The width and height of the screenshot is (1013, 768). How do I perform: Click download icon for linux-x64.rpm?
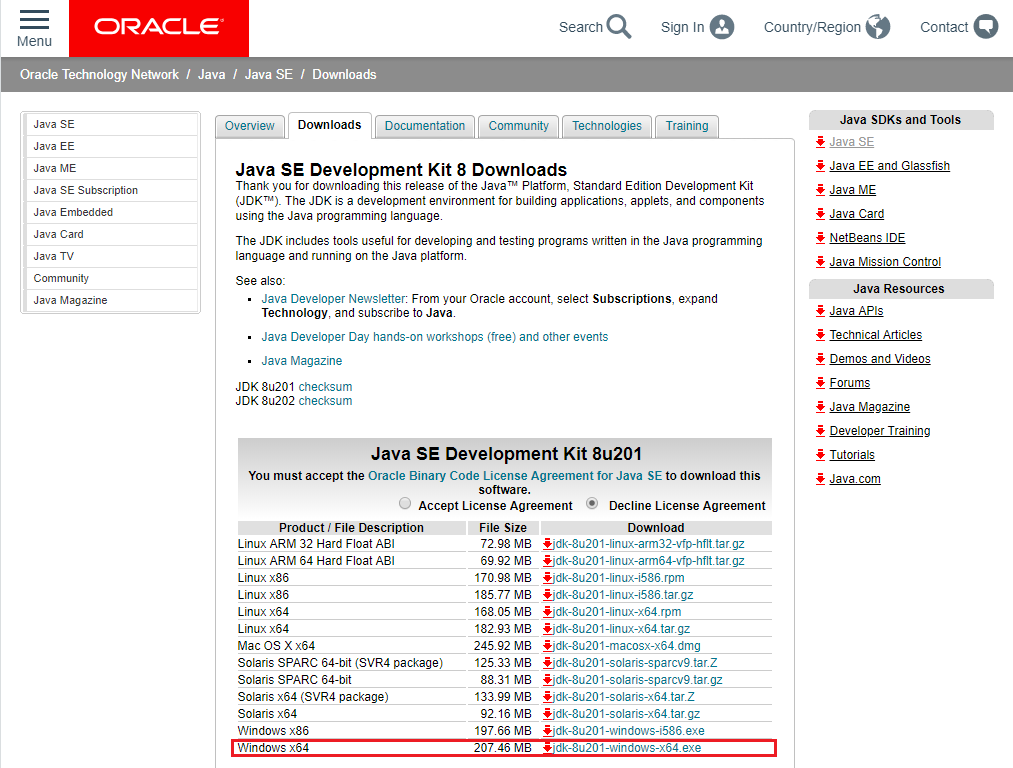(547, 612)
